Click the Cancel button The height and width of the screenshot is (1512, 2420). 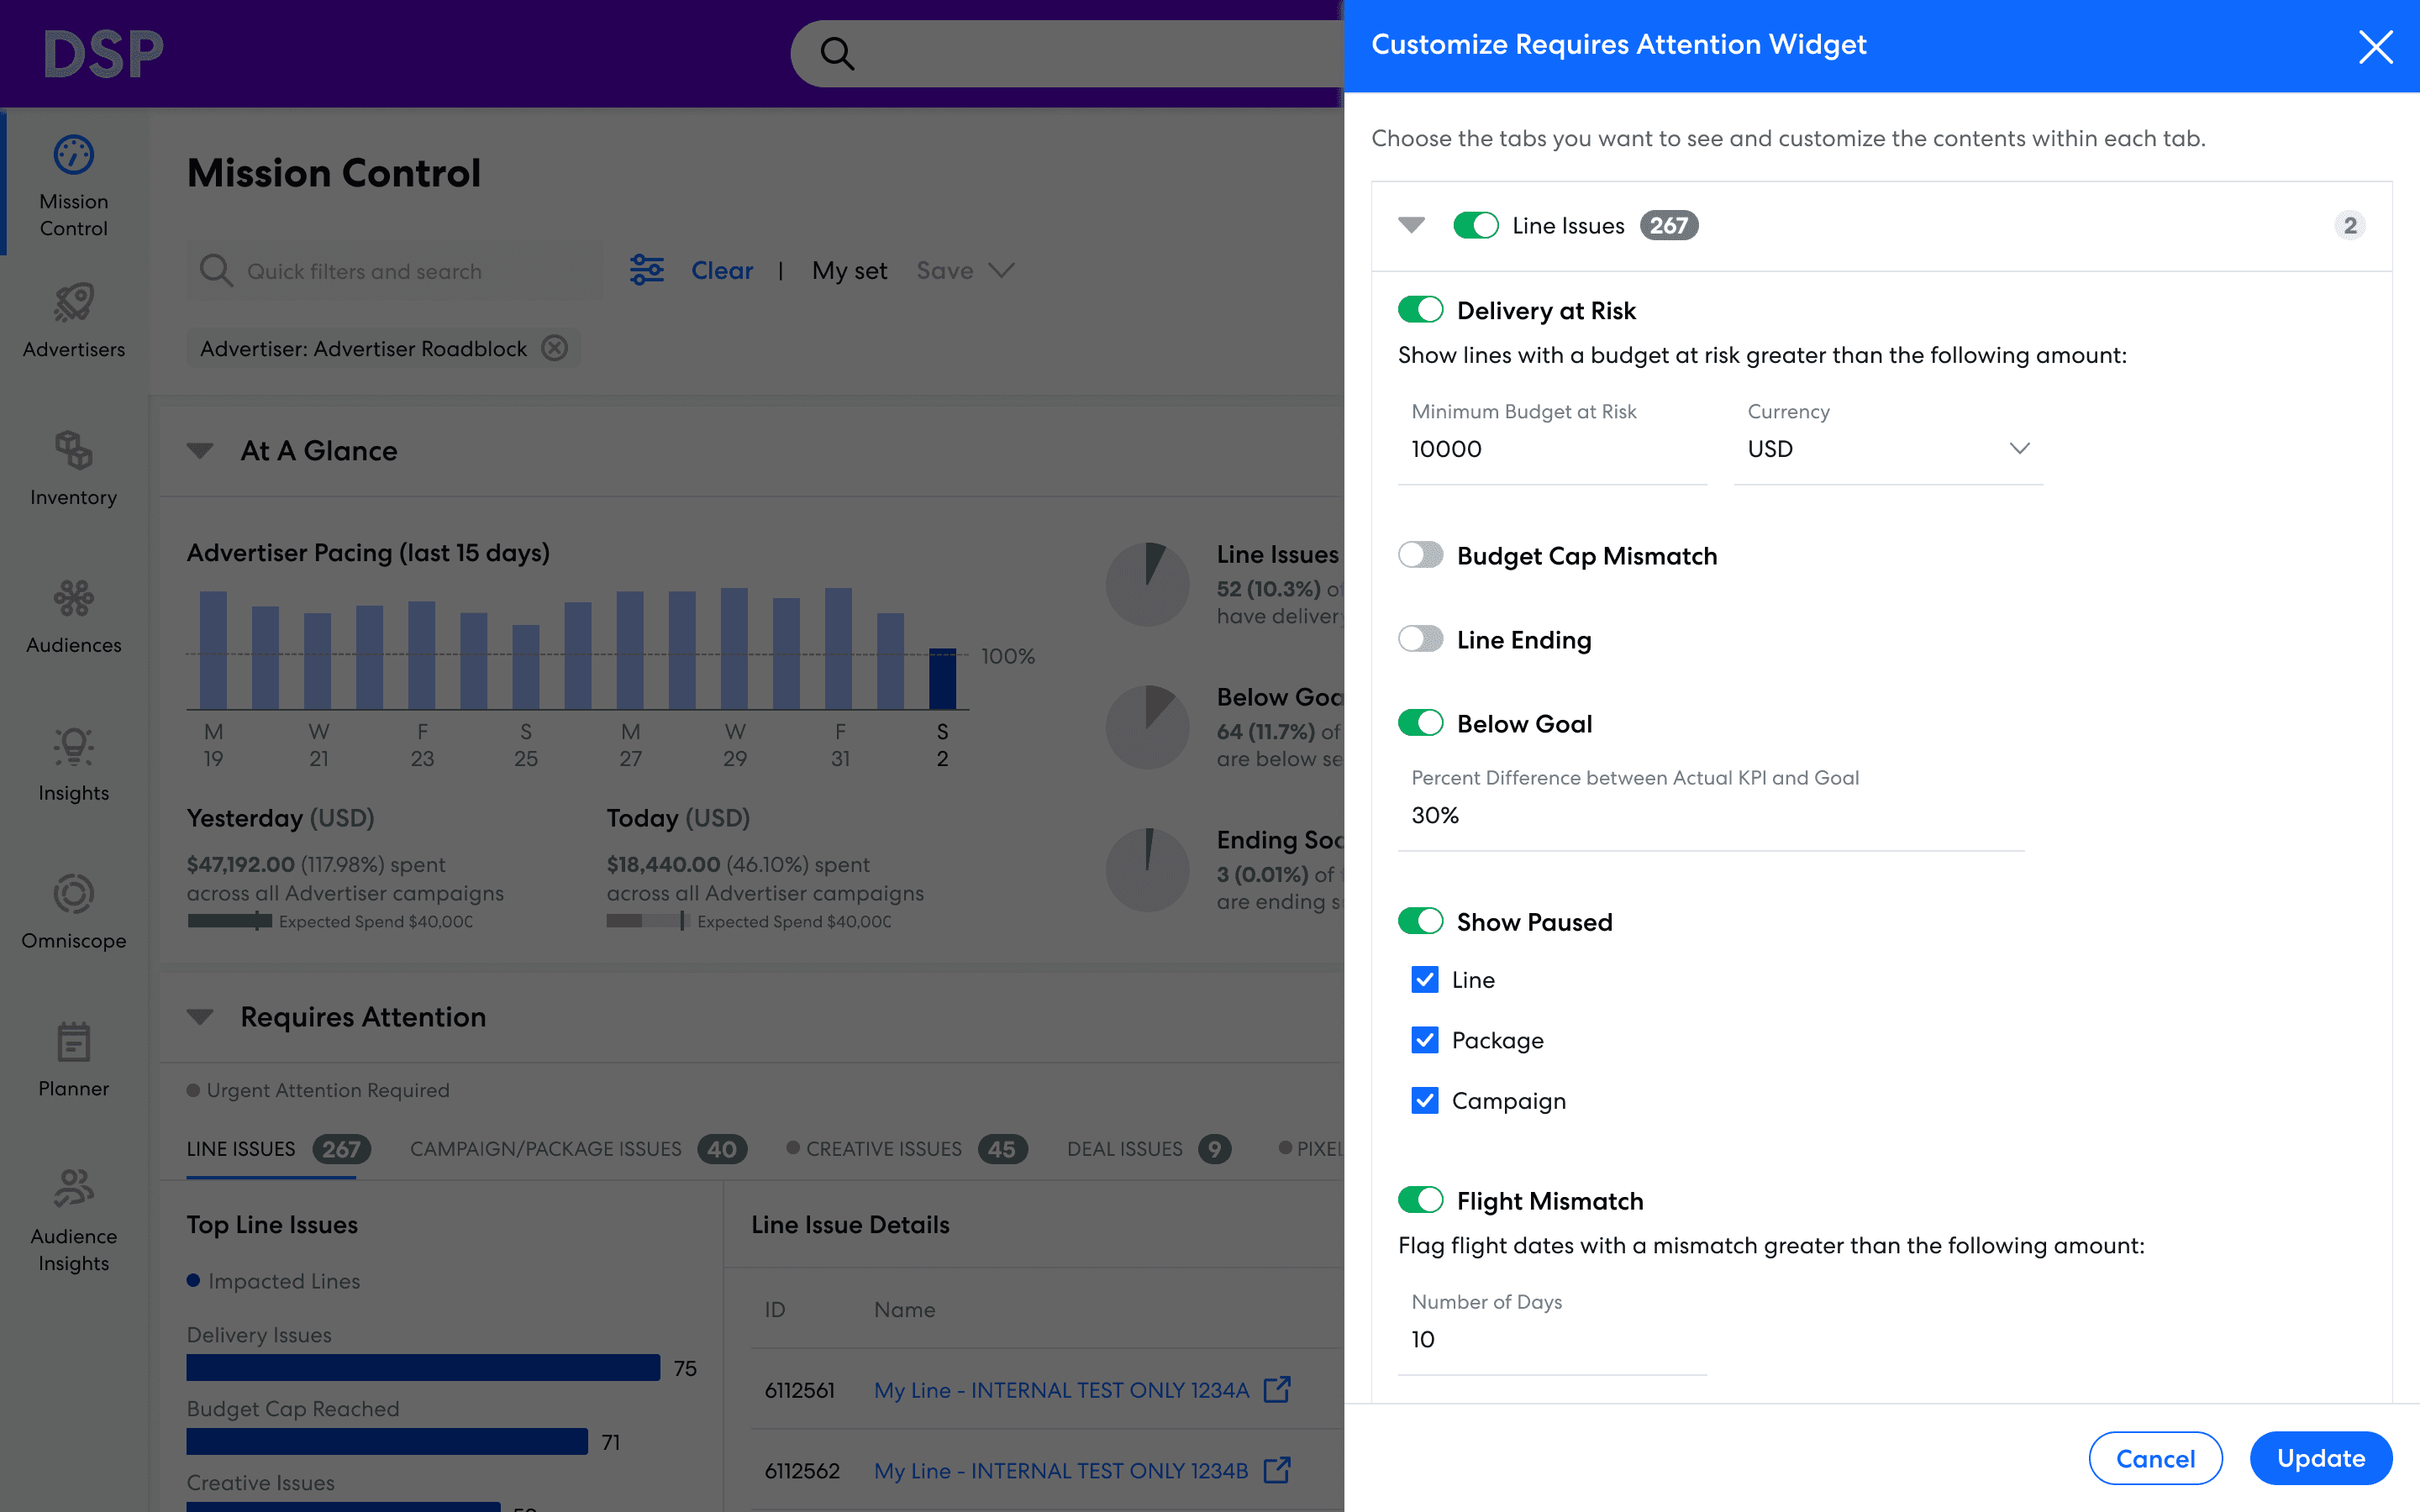(2155, 1458)
